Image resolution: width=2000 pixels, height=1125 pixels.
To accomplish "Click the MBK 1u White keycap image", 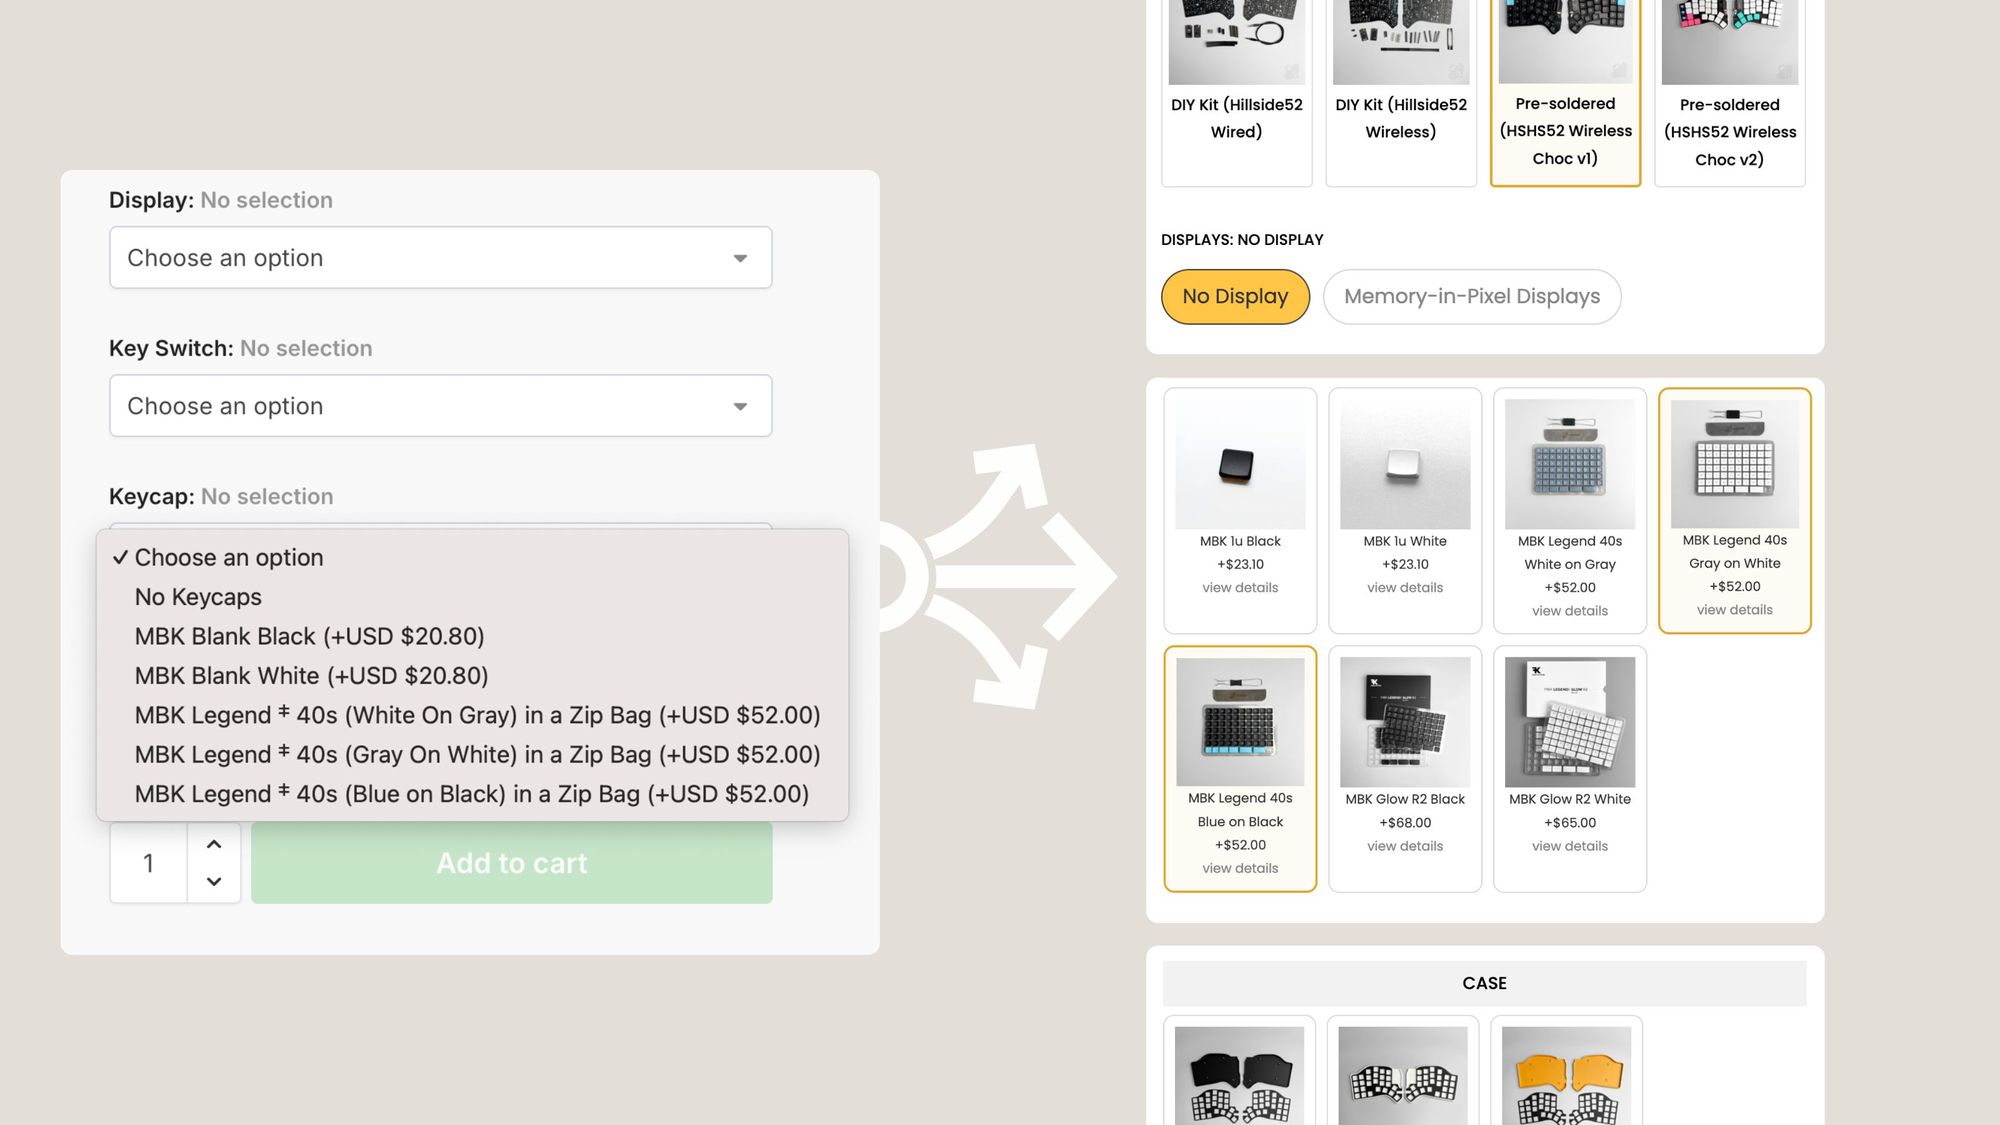I will [x=1405, y=464].
